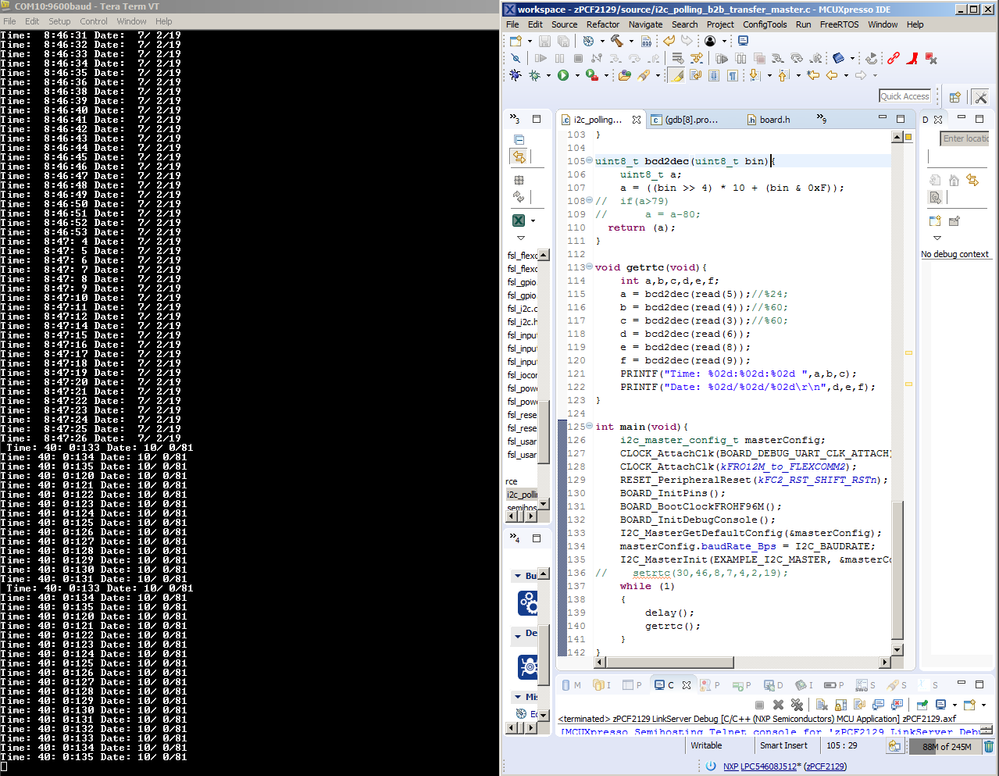This screenshot has width=999, height=776.
Task: Click the Back navigation yellow arrow icon
Action: (x=832, y=75)
